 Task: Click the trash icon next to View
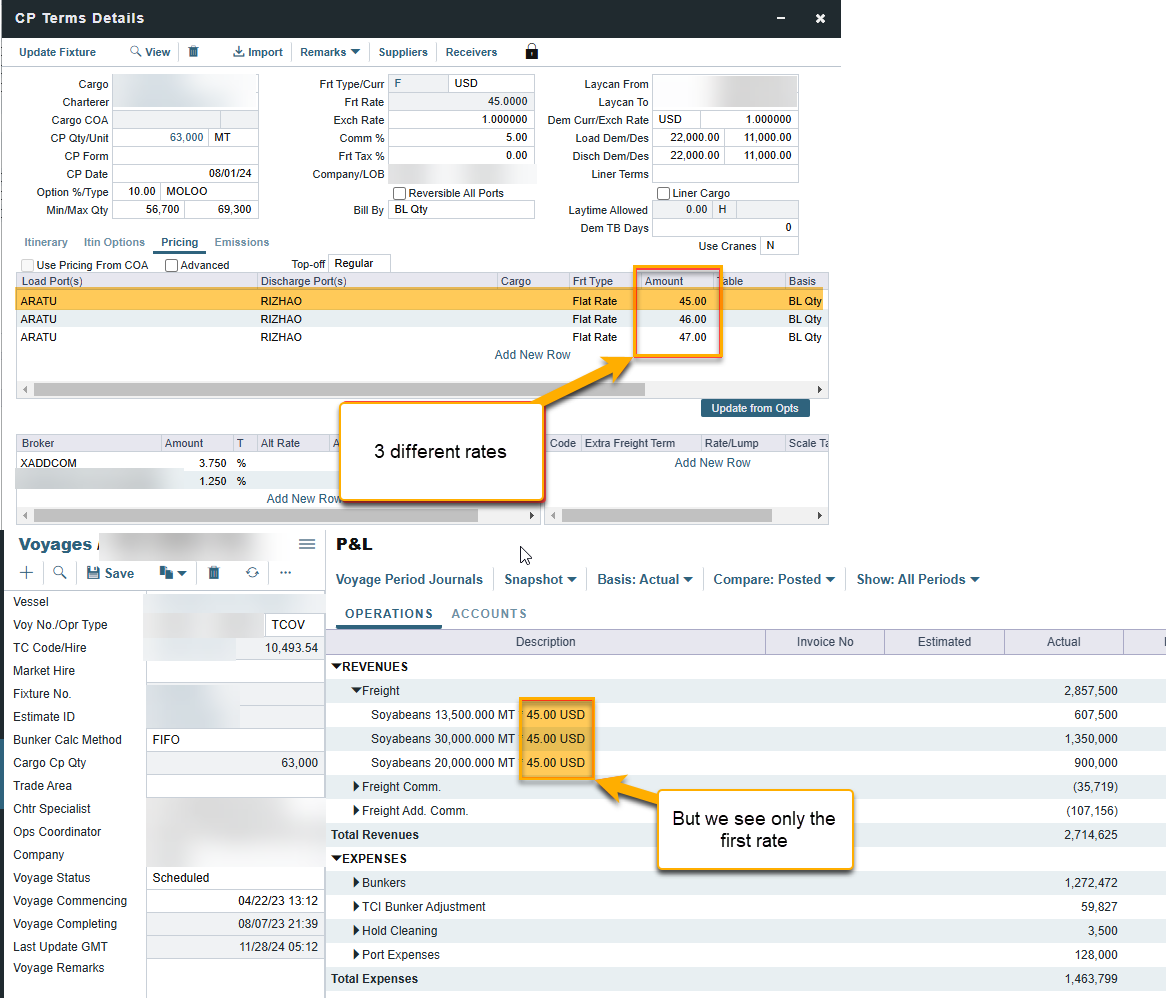(x=194, y=52)
